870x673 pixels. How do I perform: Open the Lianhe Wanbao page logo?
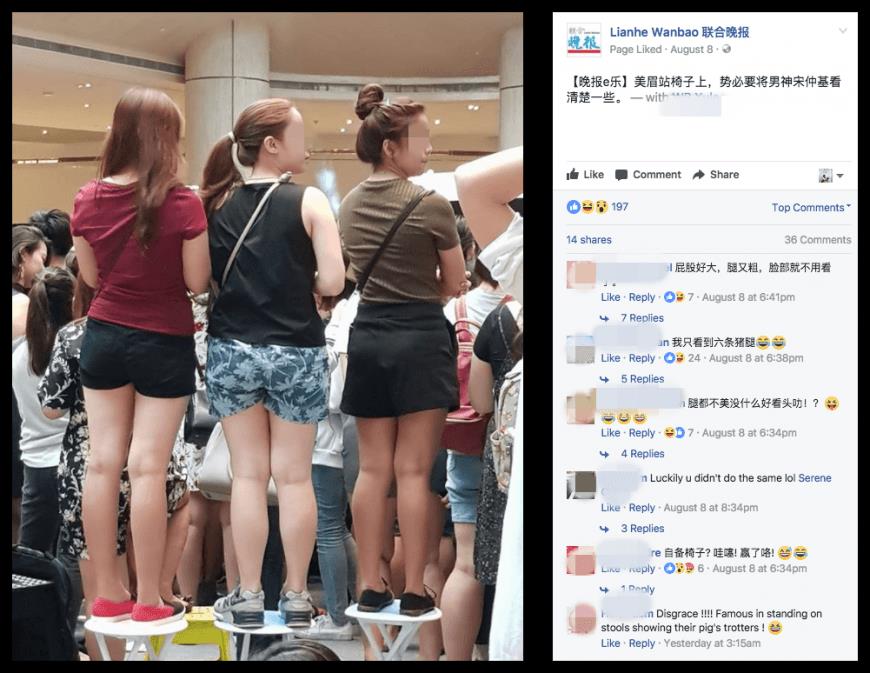pyautogui.click(x=584, y=40)
